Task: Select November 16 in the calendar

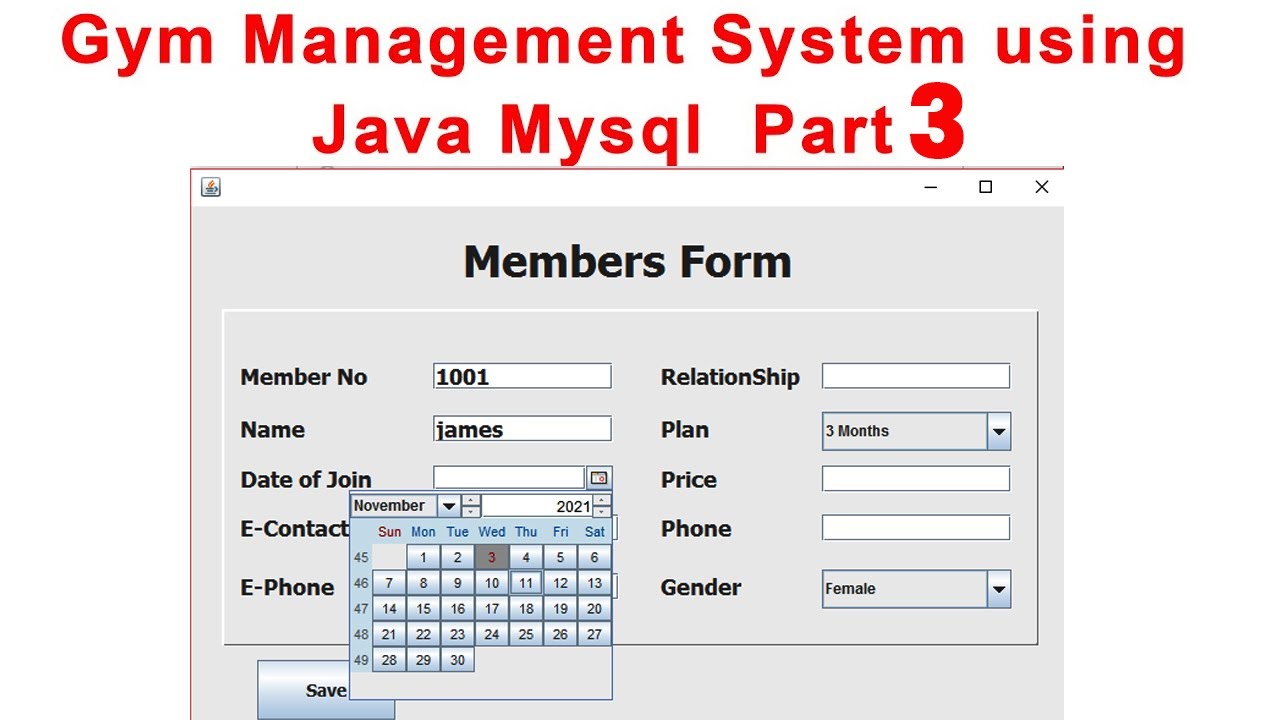Action: (x=458, y=609)
